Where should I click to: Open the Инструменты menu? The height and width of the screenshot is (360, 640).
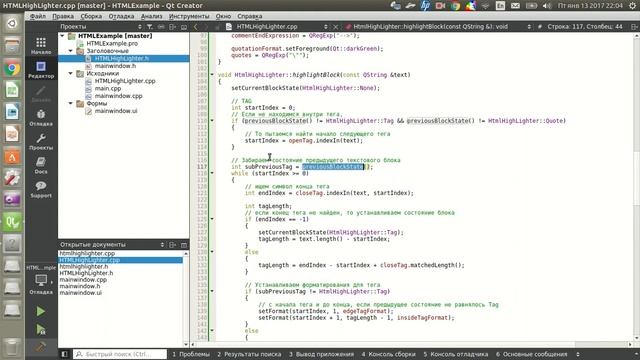189,16
